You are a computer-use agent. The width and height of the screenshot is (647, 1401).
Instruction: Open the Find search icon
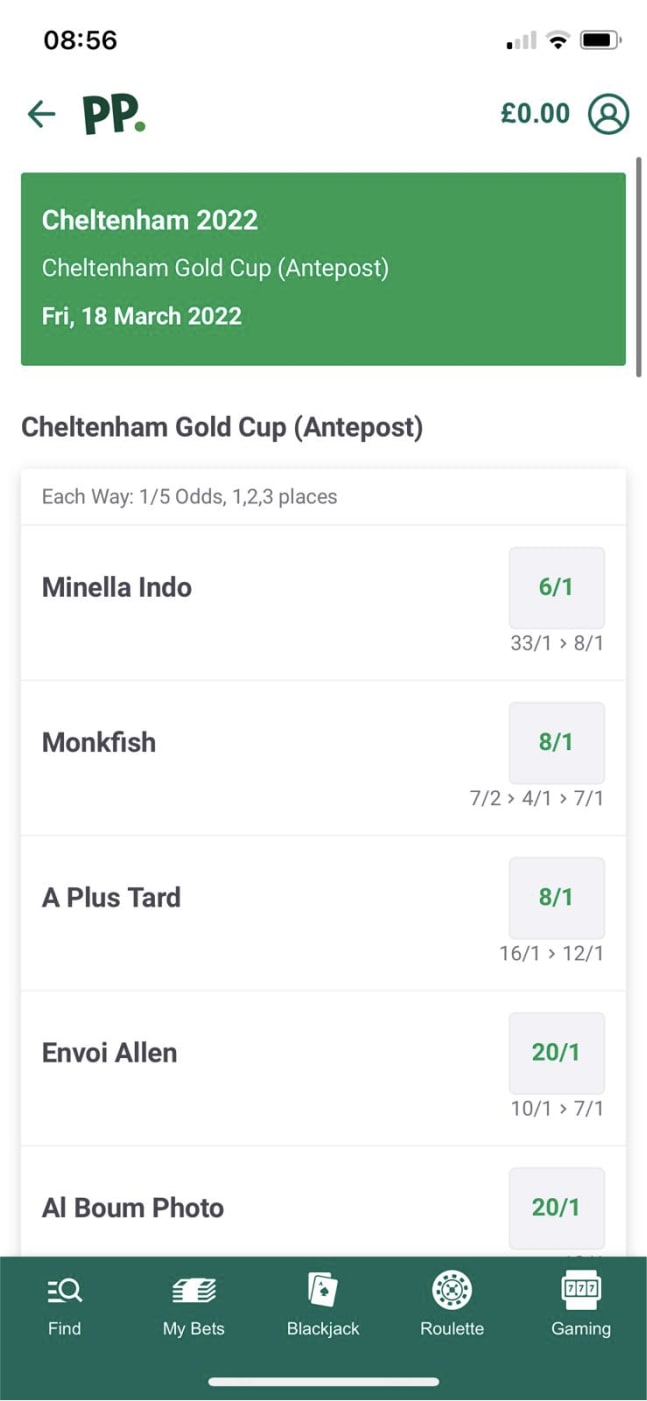coord(64,1298)
